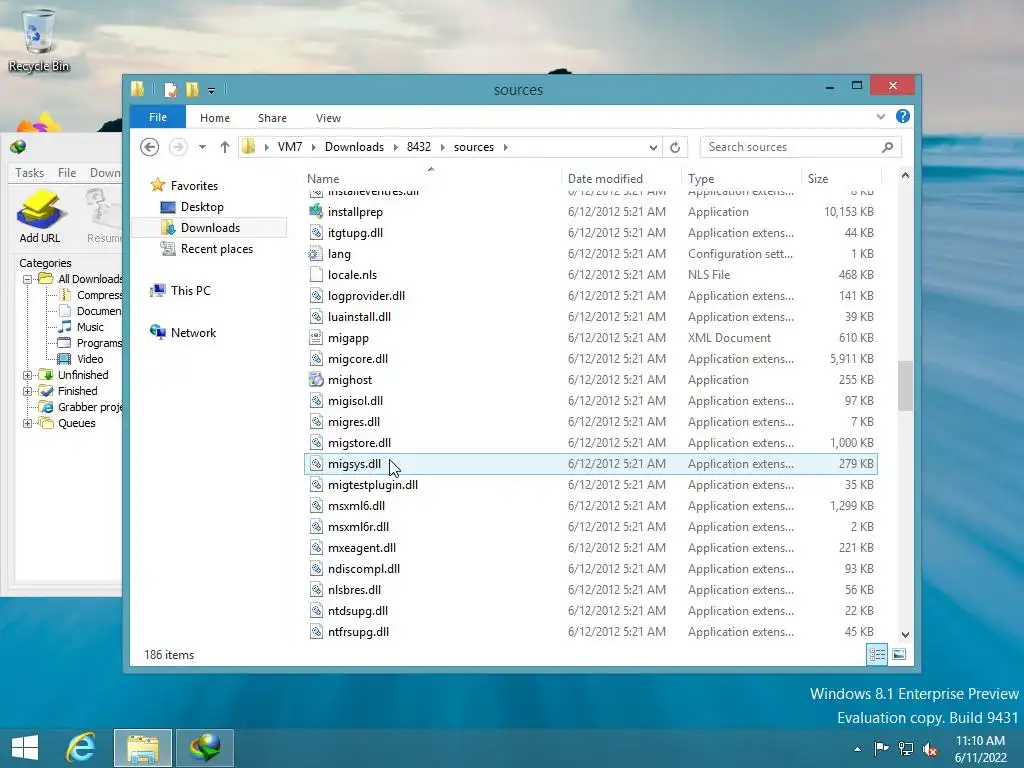Switch to Details view icon in status bar
This screenshot has width=1024, height=768.
point(877,654)
